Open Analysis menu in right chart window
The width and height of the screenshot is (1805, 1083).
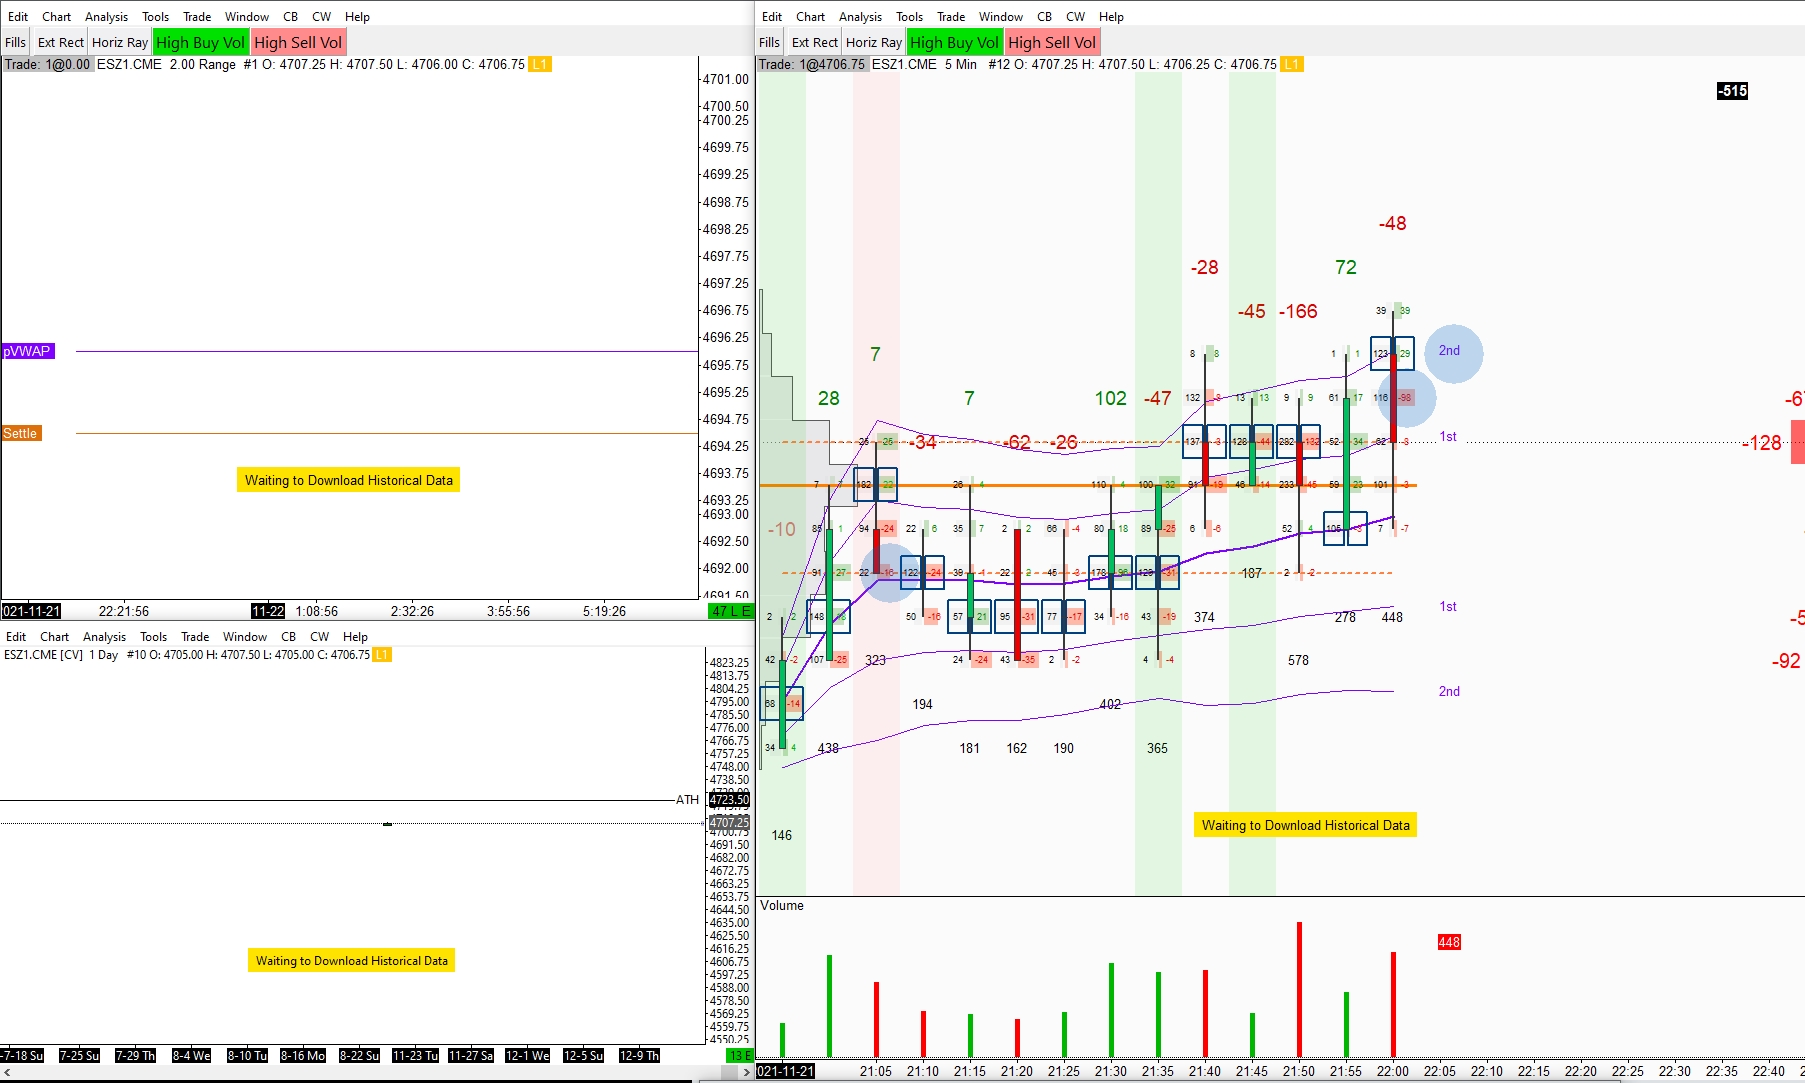coord(860,17)
